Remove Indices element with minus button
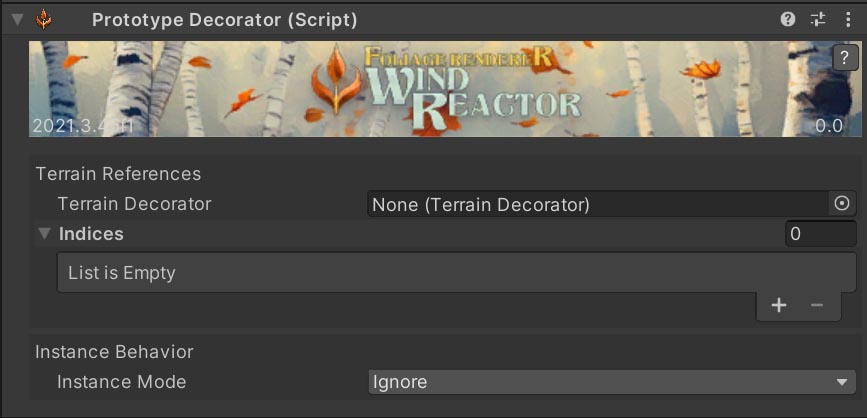Screen dimensions: 867x418 coord(817,305)
